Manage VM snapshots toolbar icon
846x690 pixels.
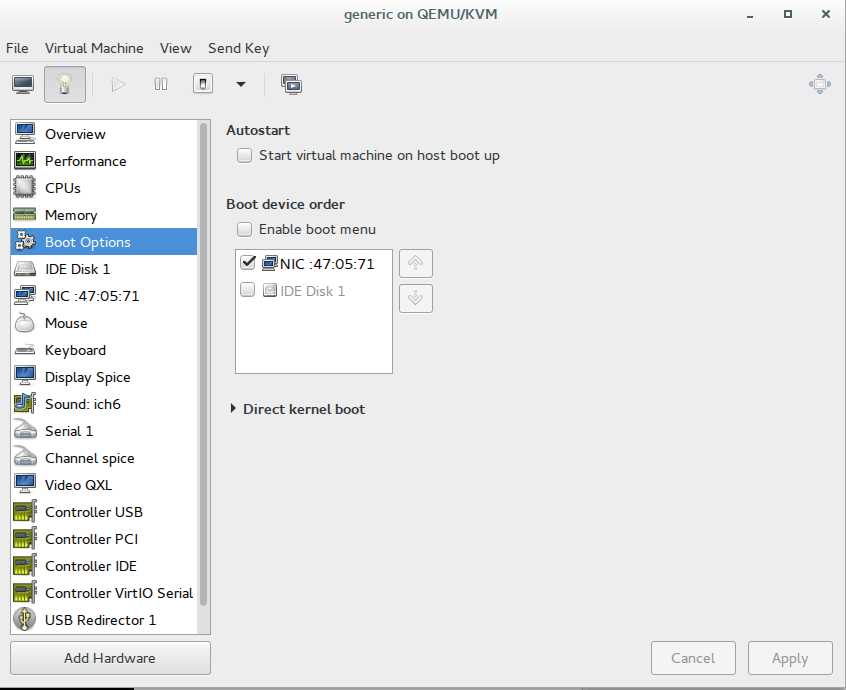[x=291, y=84]
